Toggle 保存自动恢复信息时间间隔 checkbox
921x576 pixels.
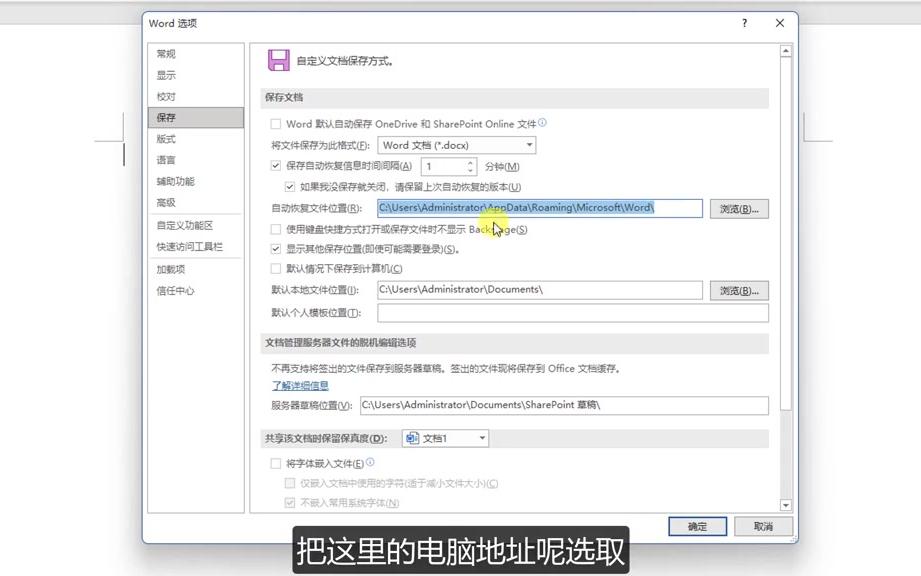pos(275,166)
